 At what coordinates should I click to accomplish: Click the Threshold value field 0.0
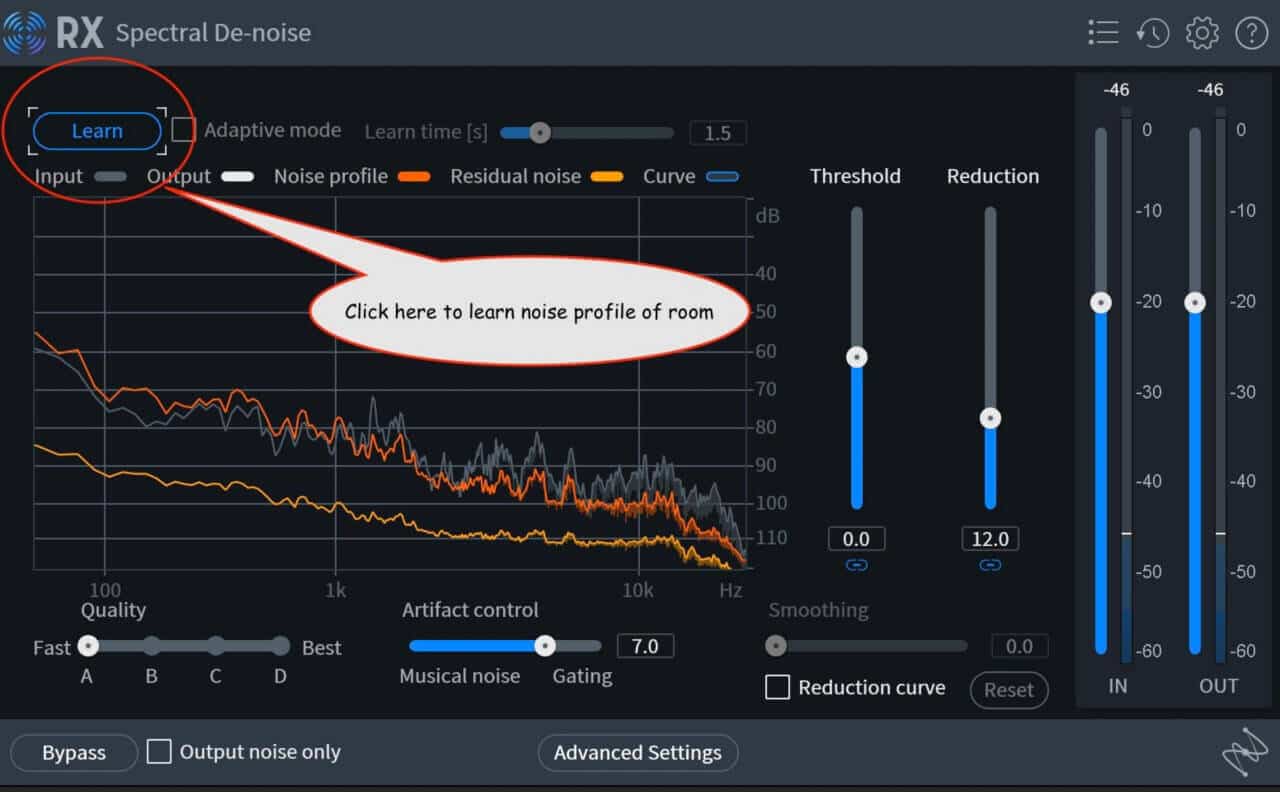click(x=856, y=539)
